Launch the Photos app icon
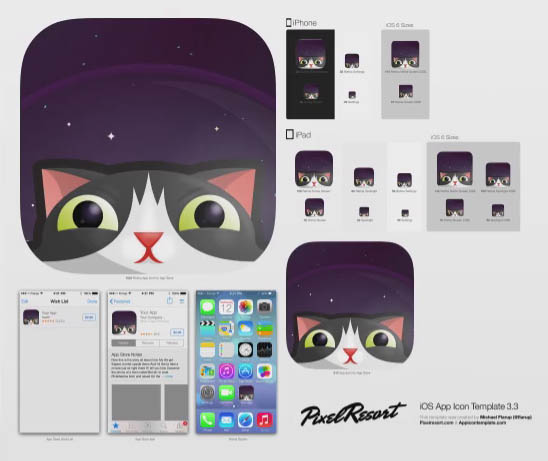This screenshot has width=548, height=461. pyautogui.click(x=245, y=307)
